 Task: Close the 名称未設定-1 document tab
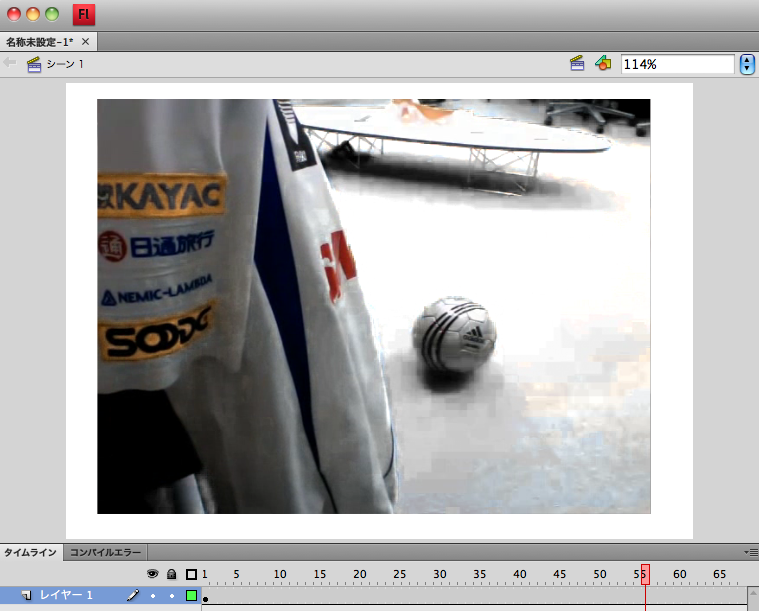tap(85, 42)
